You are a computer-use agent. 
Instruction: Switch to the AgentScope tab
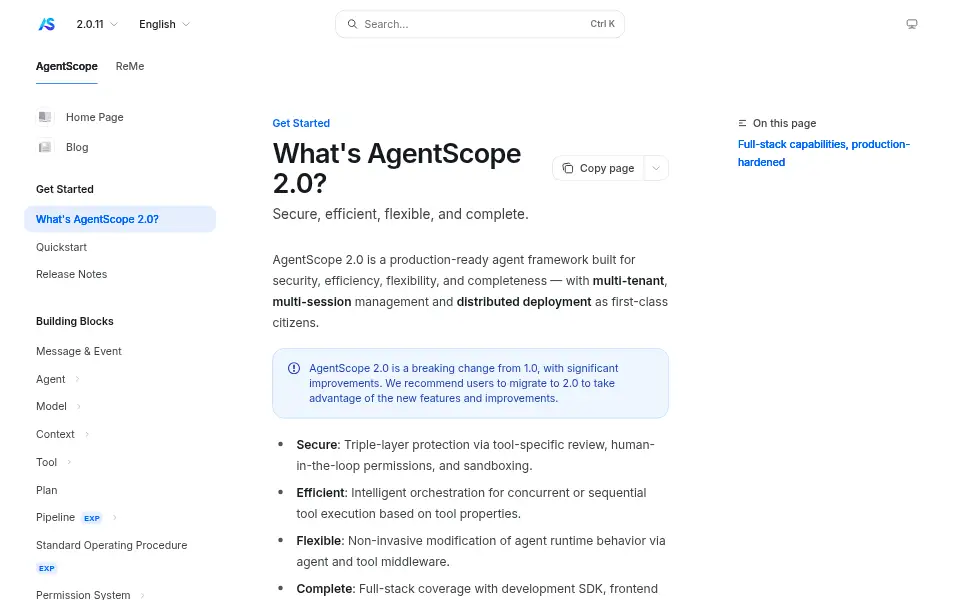(67, 66)
